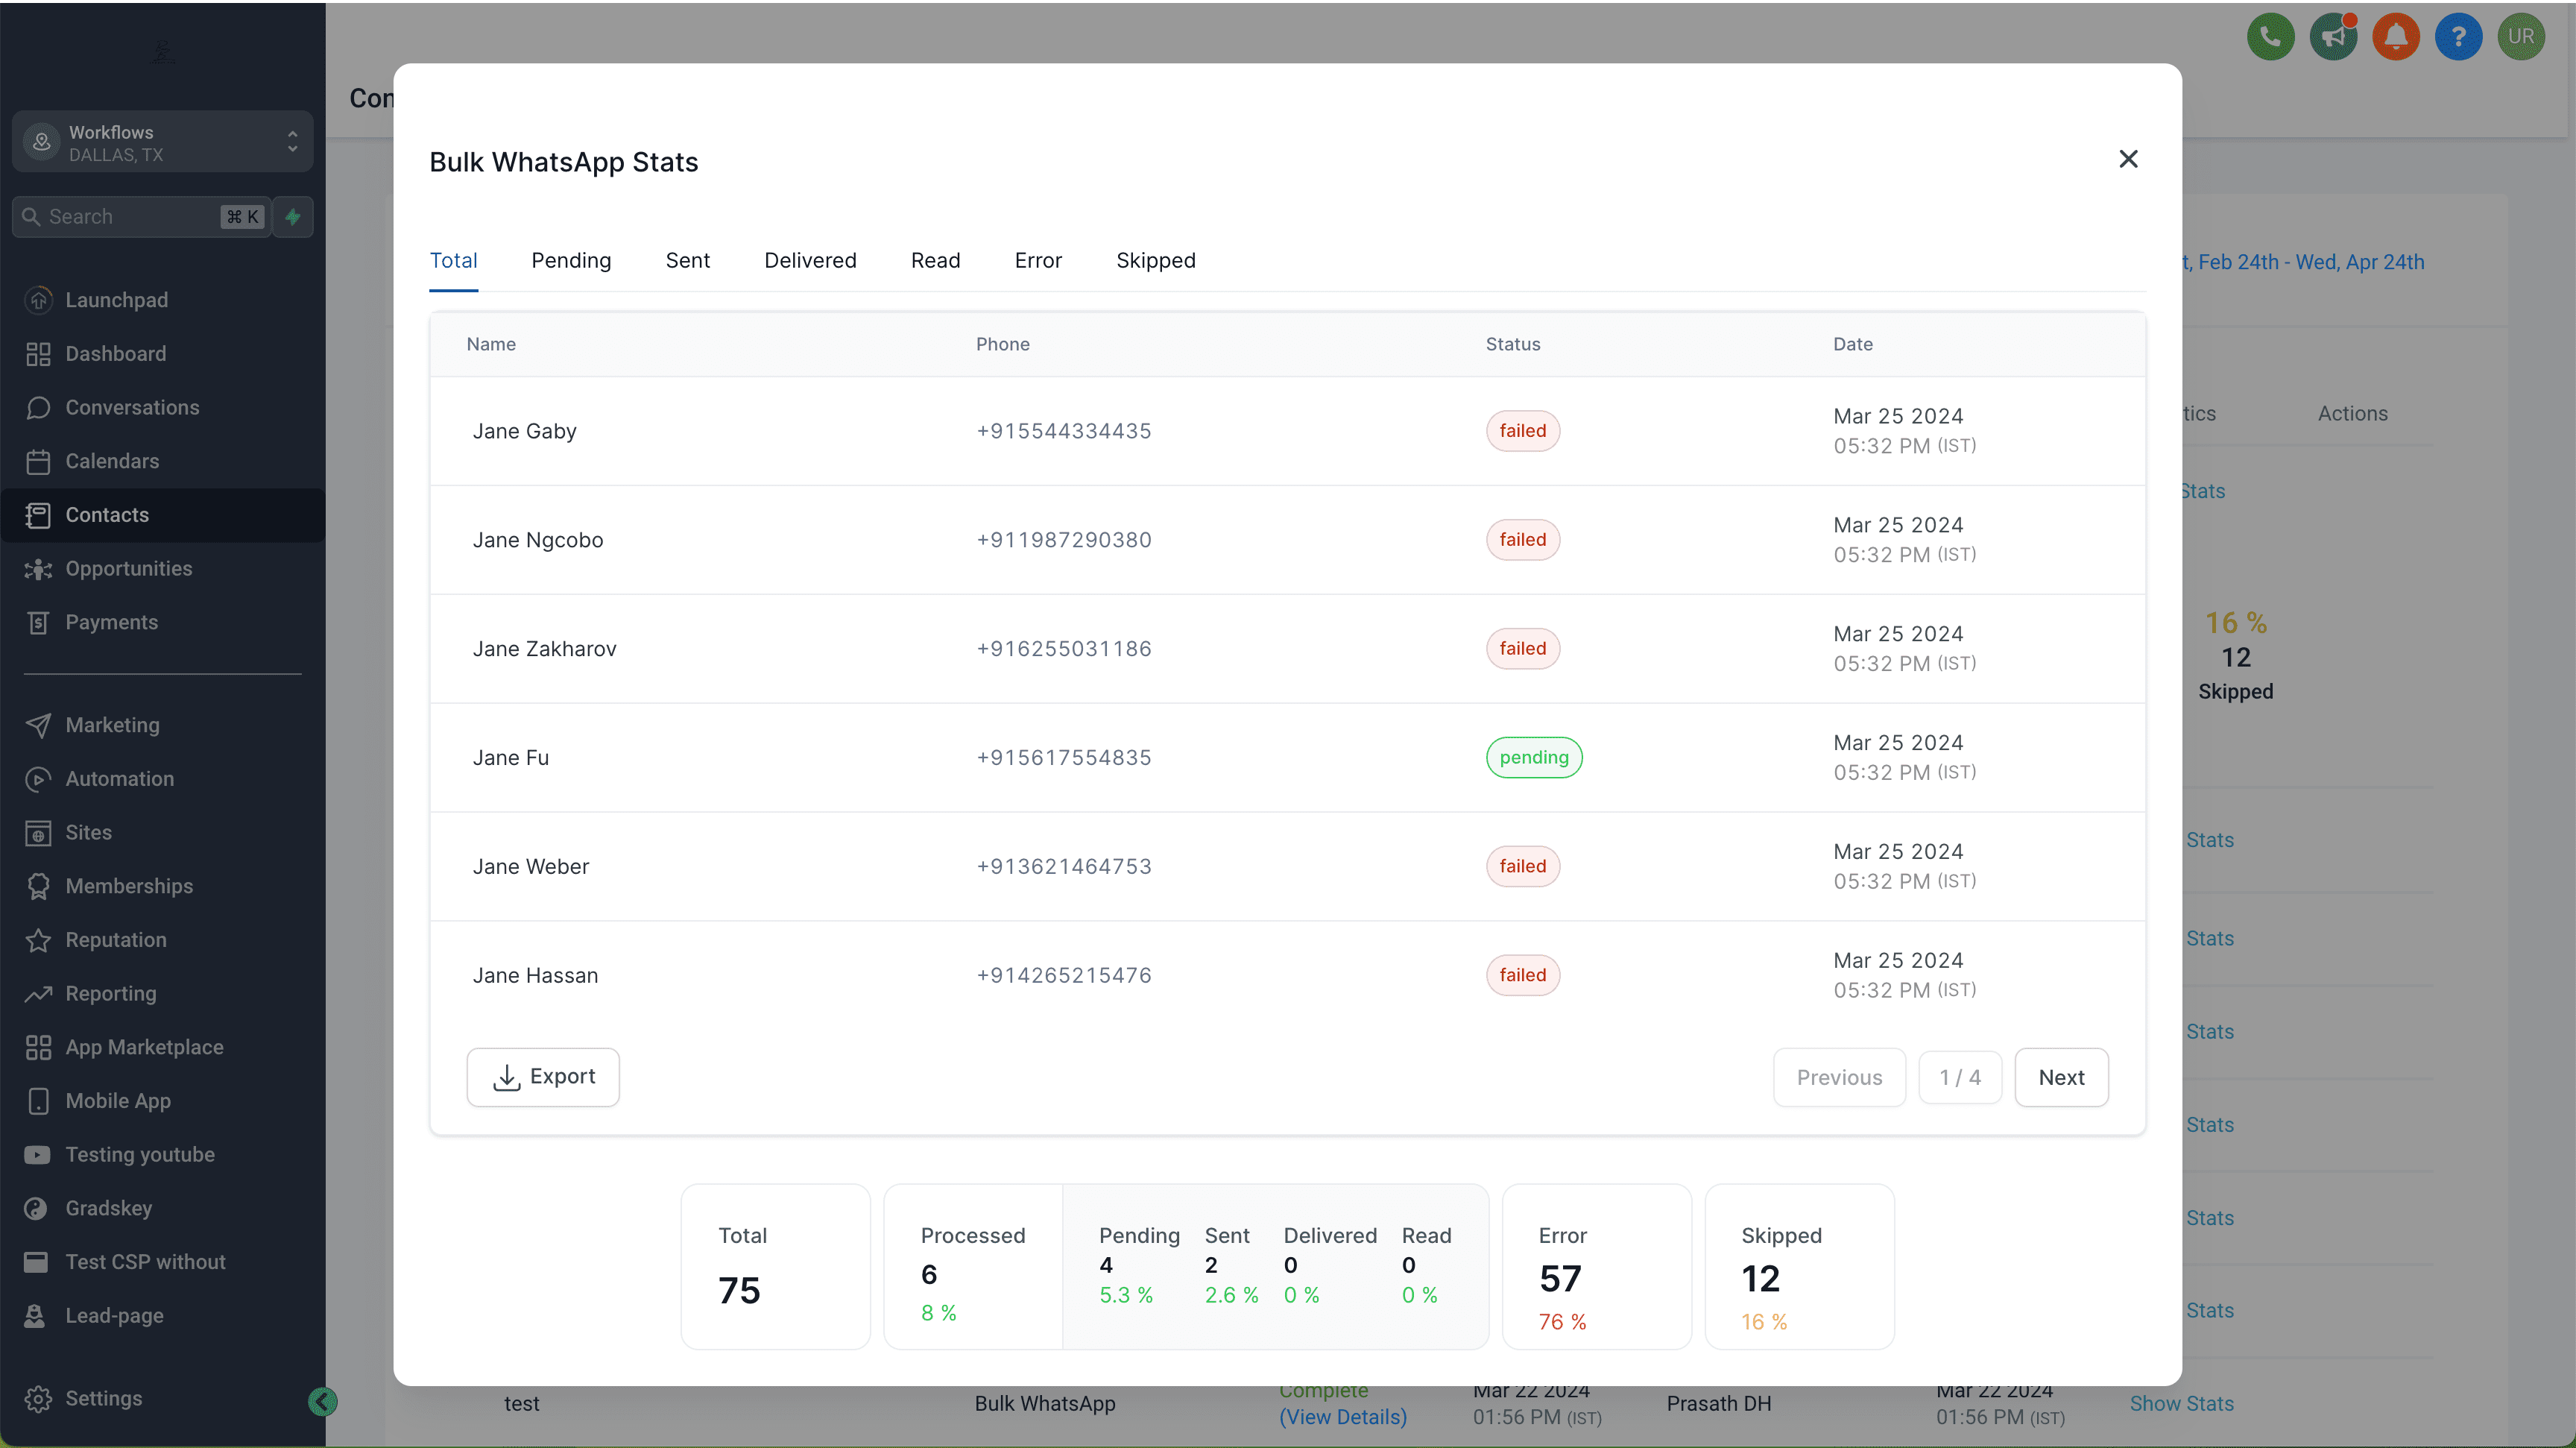Click the Dashboard grid icon
The width and height of the screenshot is (2576, 1448).
[38, 354]
